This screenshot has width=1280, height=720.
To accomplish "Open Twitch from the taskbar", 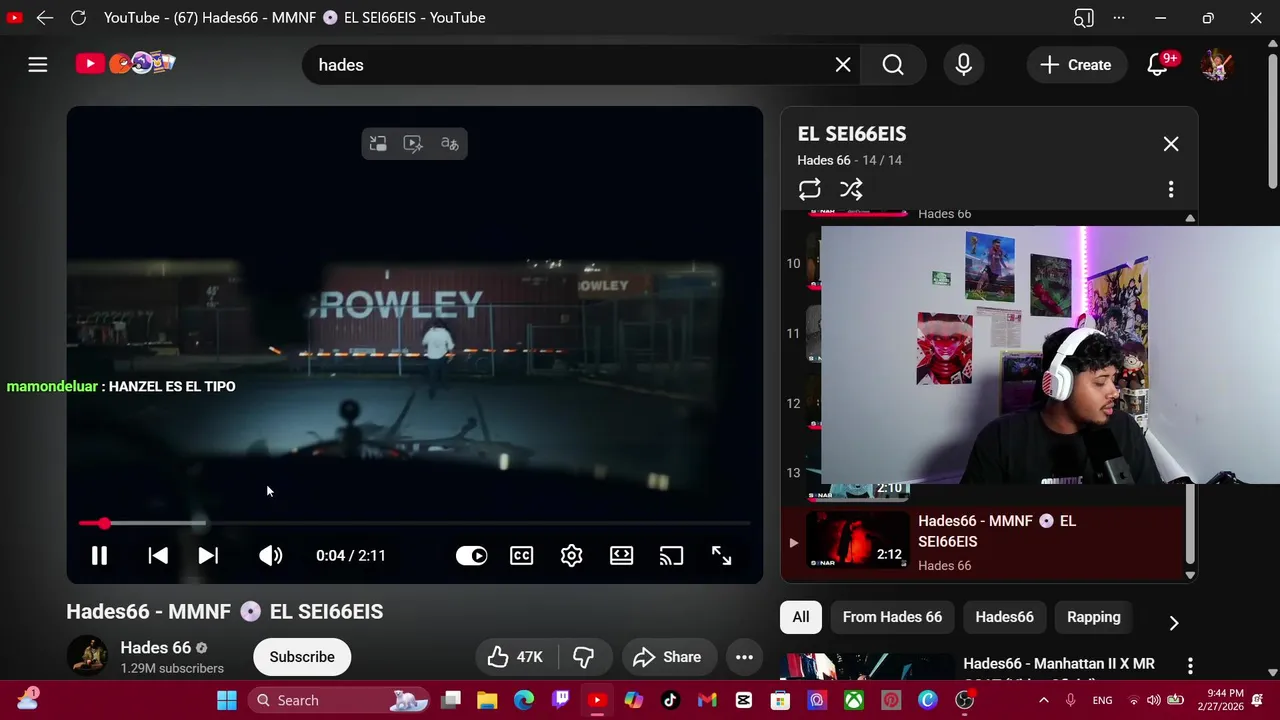I will [x=561, y=700].
